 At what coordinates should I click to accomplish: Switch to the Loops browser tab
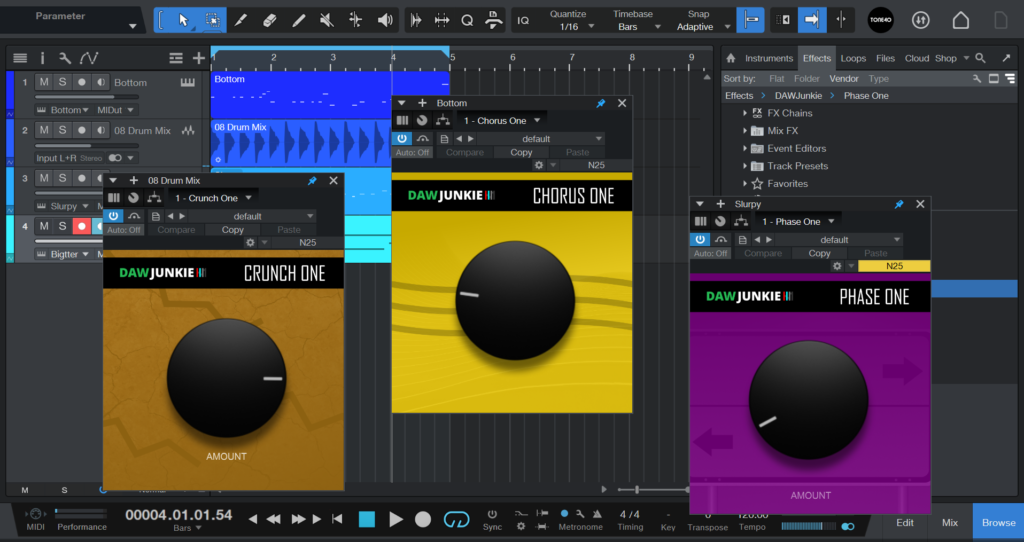[x=853, y=58]
